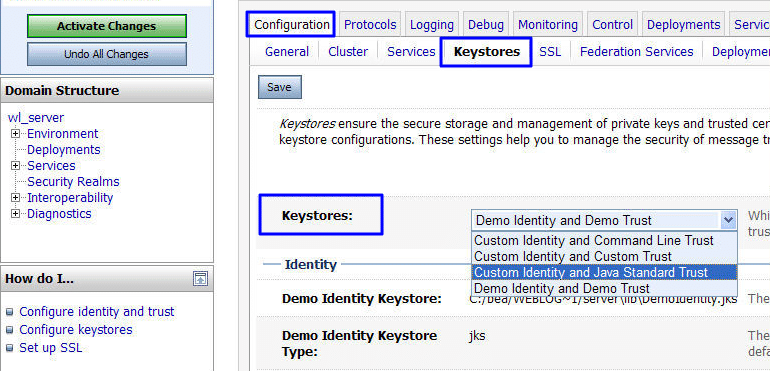Expand the Diagnostics tree node
The height and width of the screenshot is (371, 770).
(x=15, y=214)
